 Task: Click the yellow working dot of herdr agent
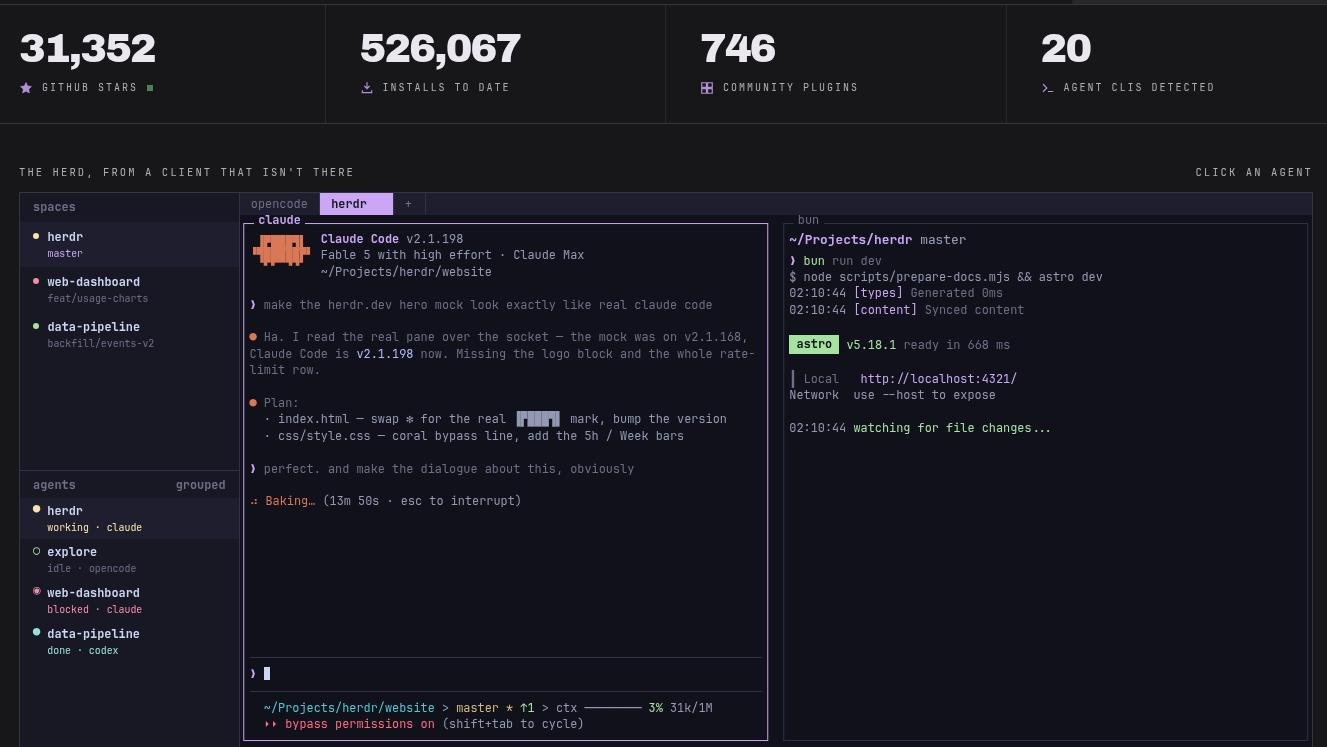coord(36,510)
